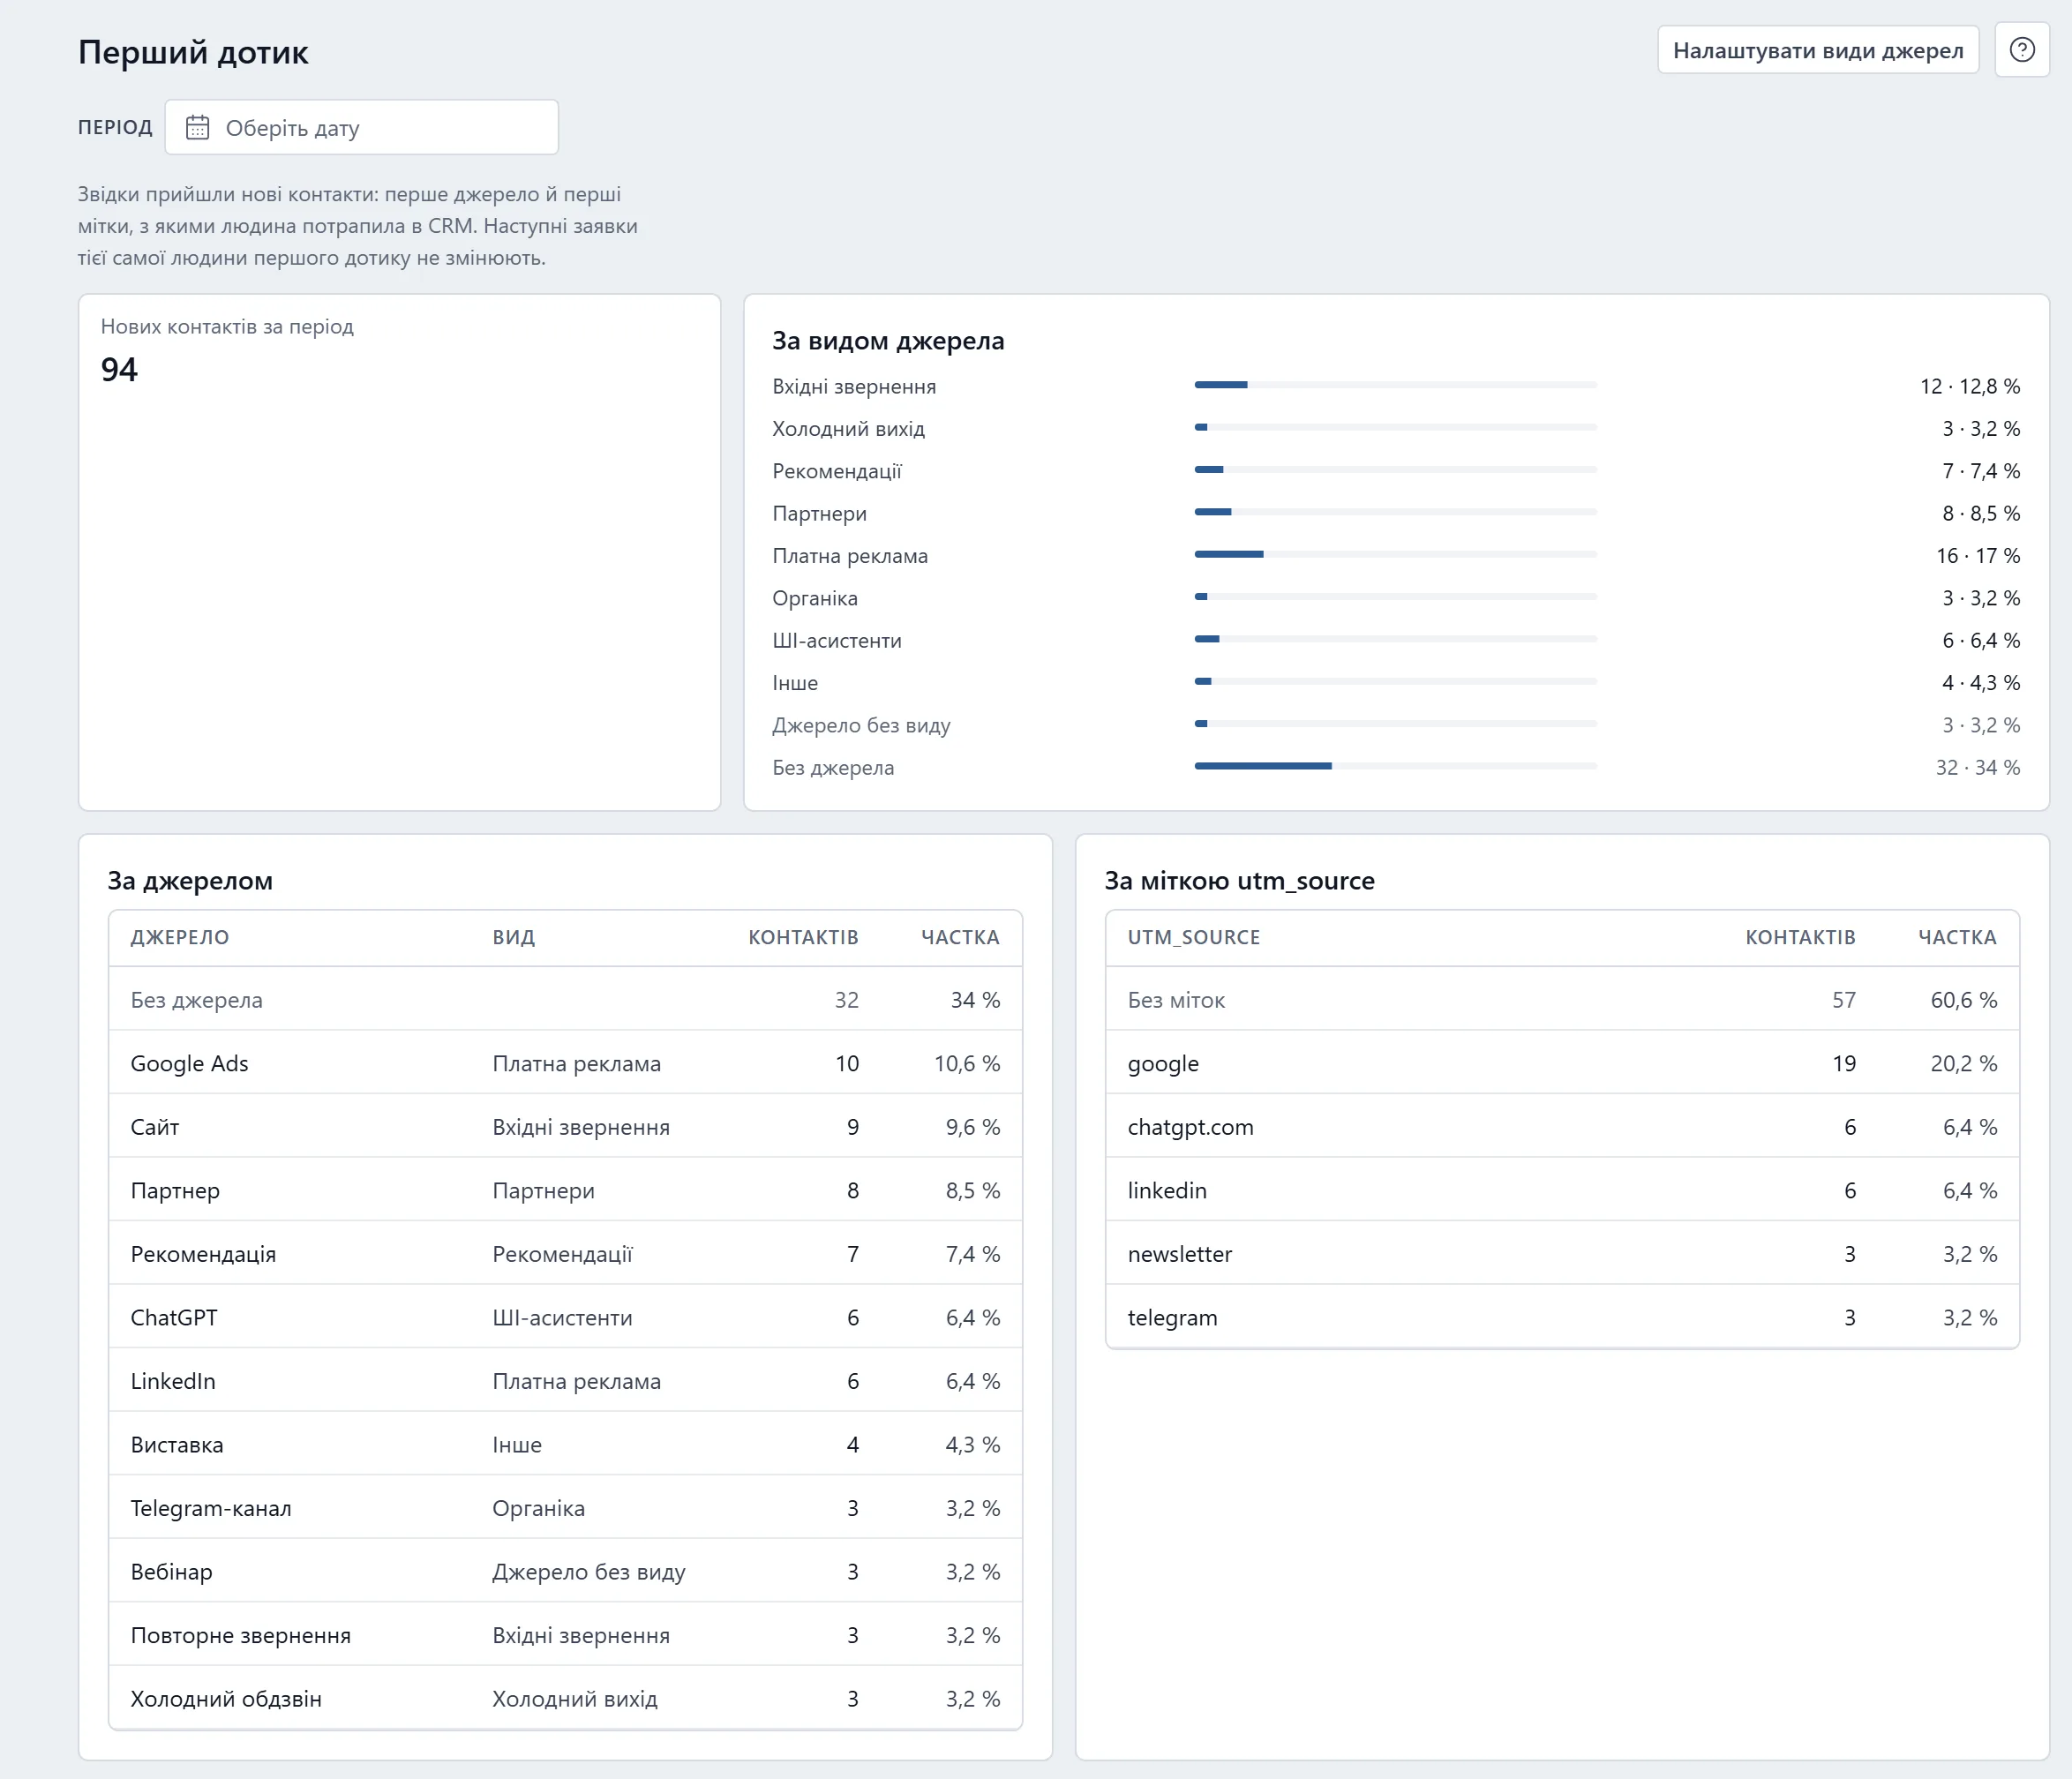Click the 32 · 34 % value
Screen dimensions: 2072x1779
(x=1977, y=767)
